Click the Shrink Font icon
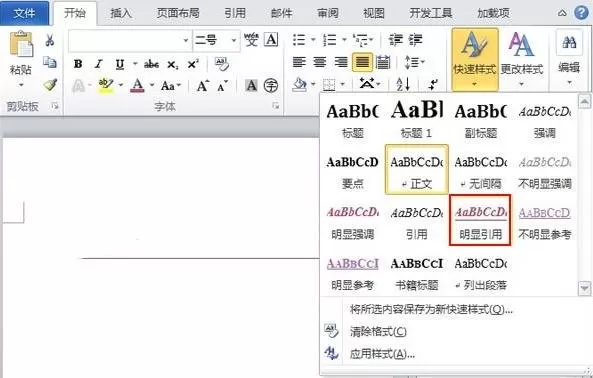This screenshot has height=378, width=593. click(222, 86)
